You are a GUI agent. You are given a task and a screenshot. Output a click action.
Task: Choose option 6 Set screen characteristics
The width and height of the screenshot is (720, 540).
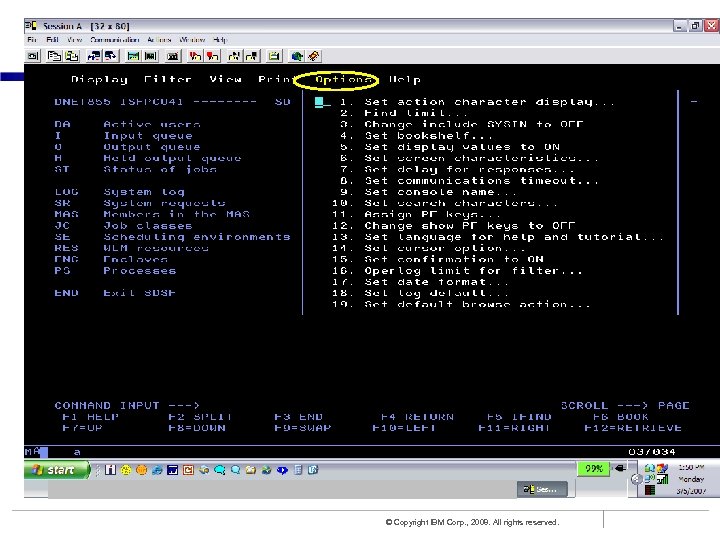pos(469,158)
